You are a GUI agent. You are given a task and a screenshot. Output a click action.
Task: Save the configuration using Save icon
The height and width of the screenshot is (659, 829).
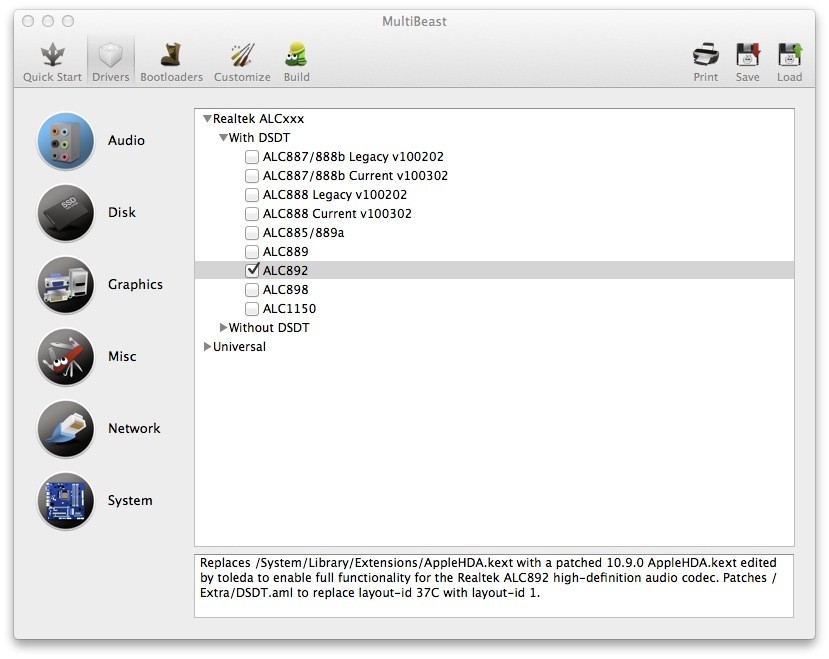point(747,61)
